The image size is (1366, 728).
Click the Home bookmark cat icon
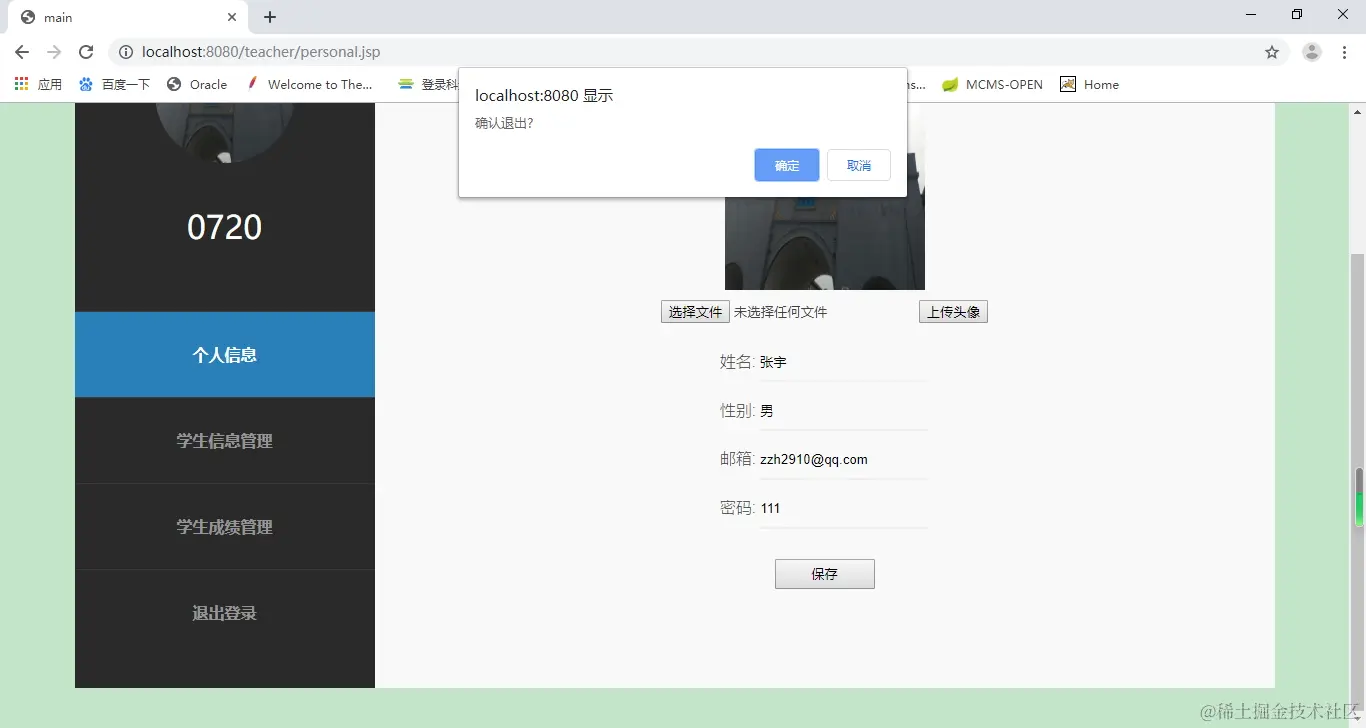[1069, 84]
